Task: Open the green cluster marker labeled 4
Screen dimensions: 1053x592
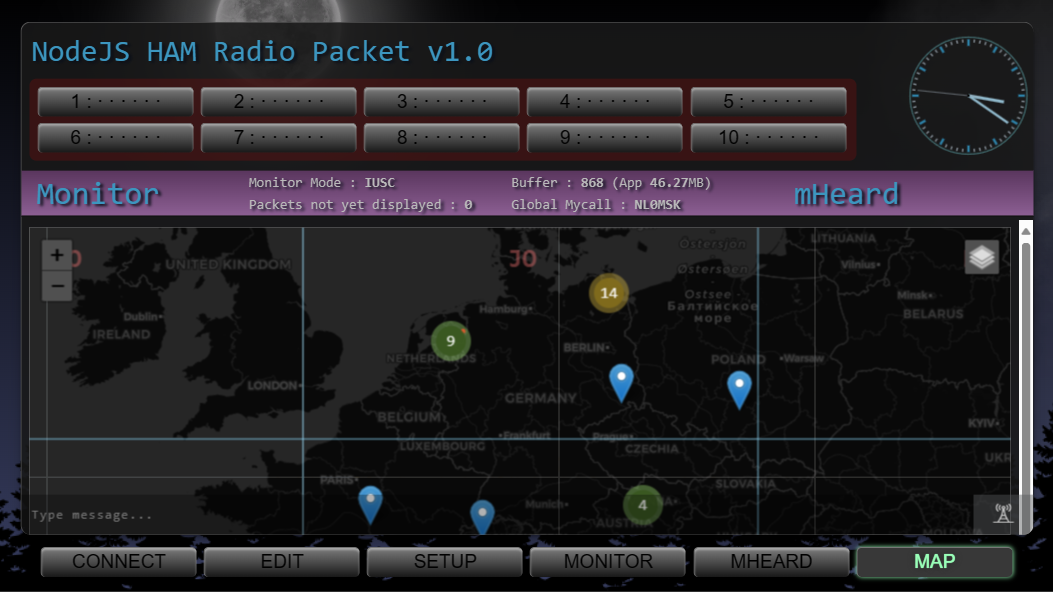Action: coord(643,505)
